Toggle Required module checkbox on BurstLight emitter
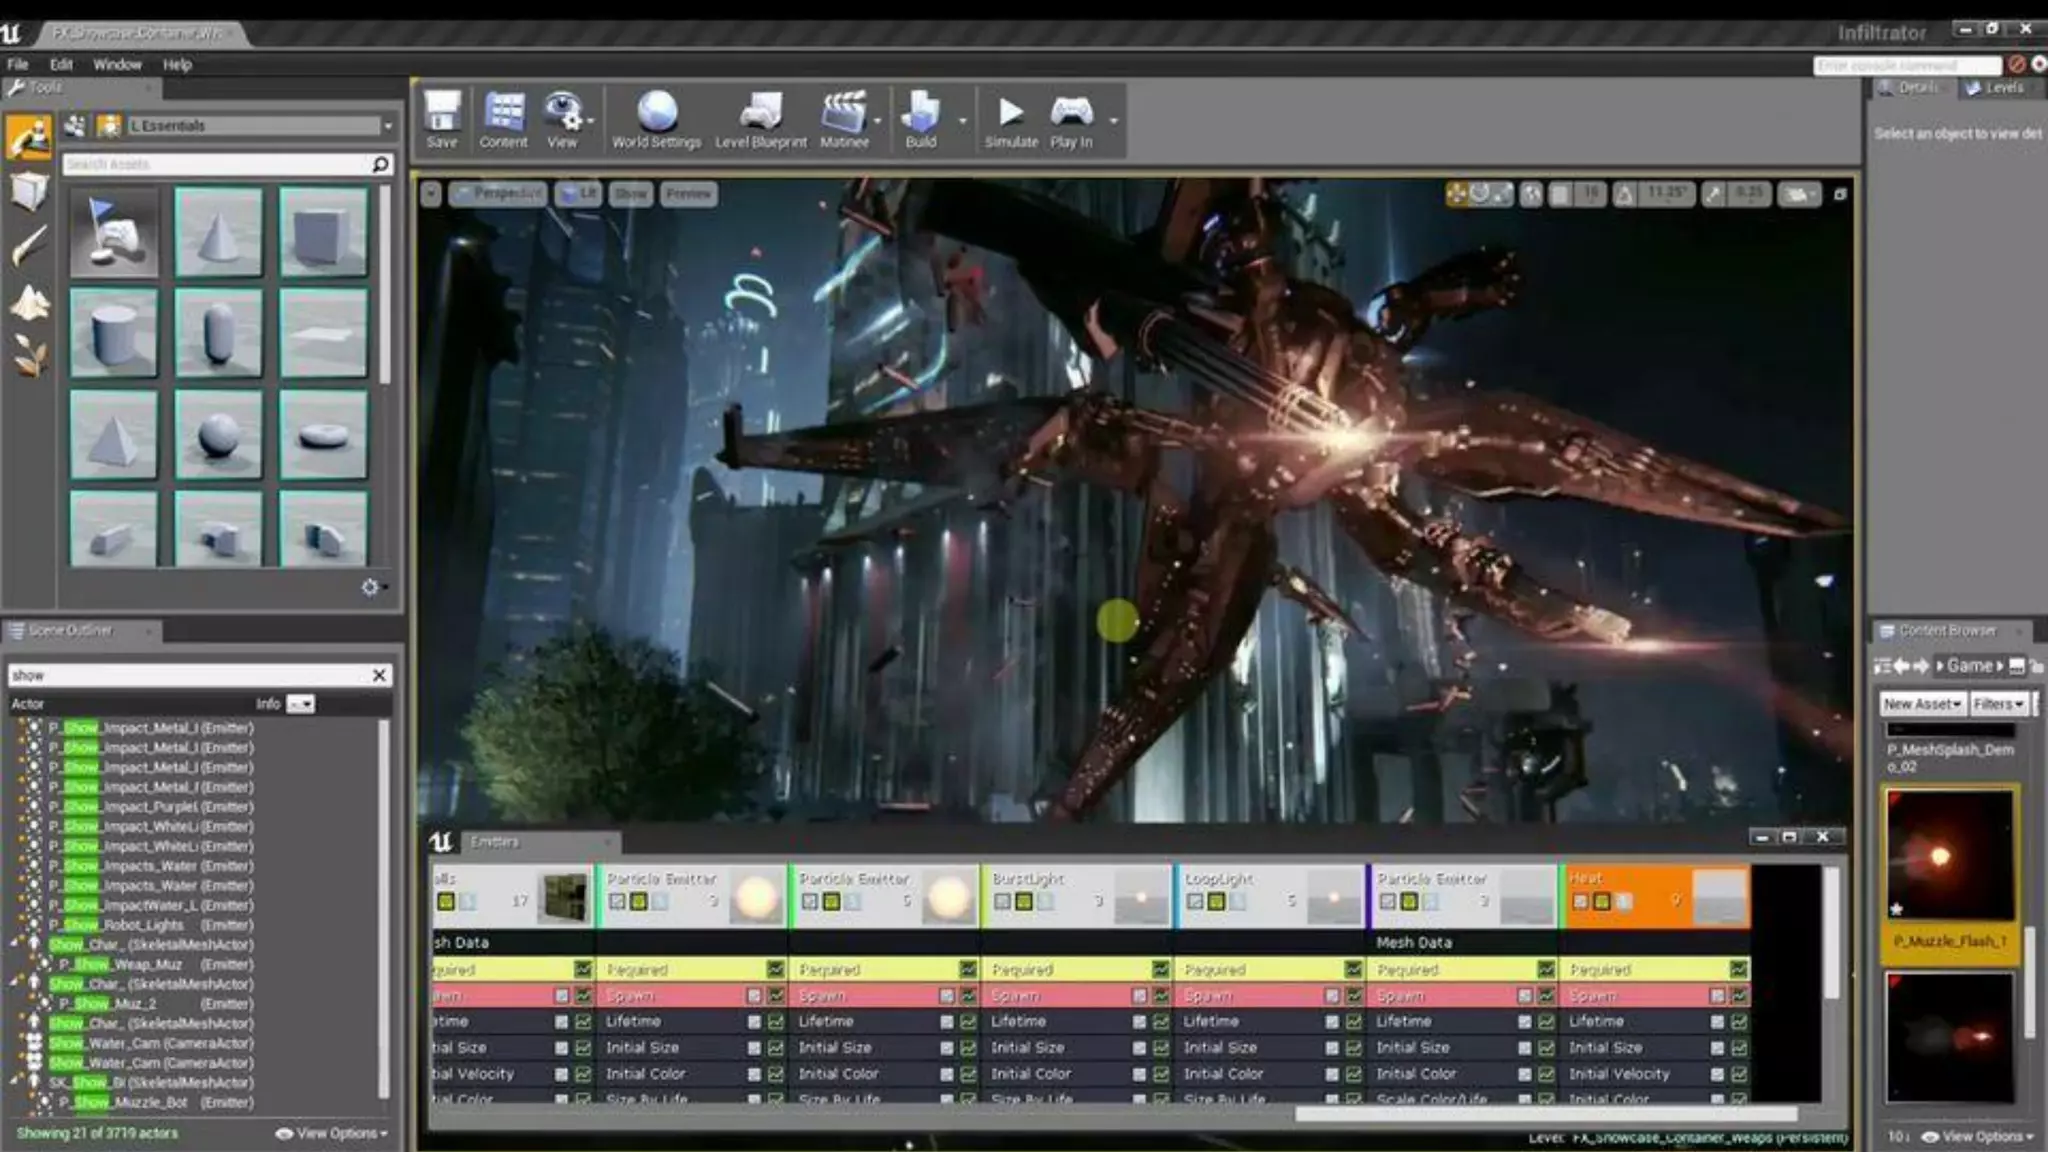 pyautogui.click(x=1160, y=969)
